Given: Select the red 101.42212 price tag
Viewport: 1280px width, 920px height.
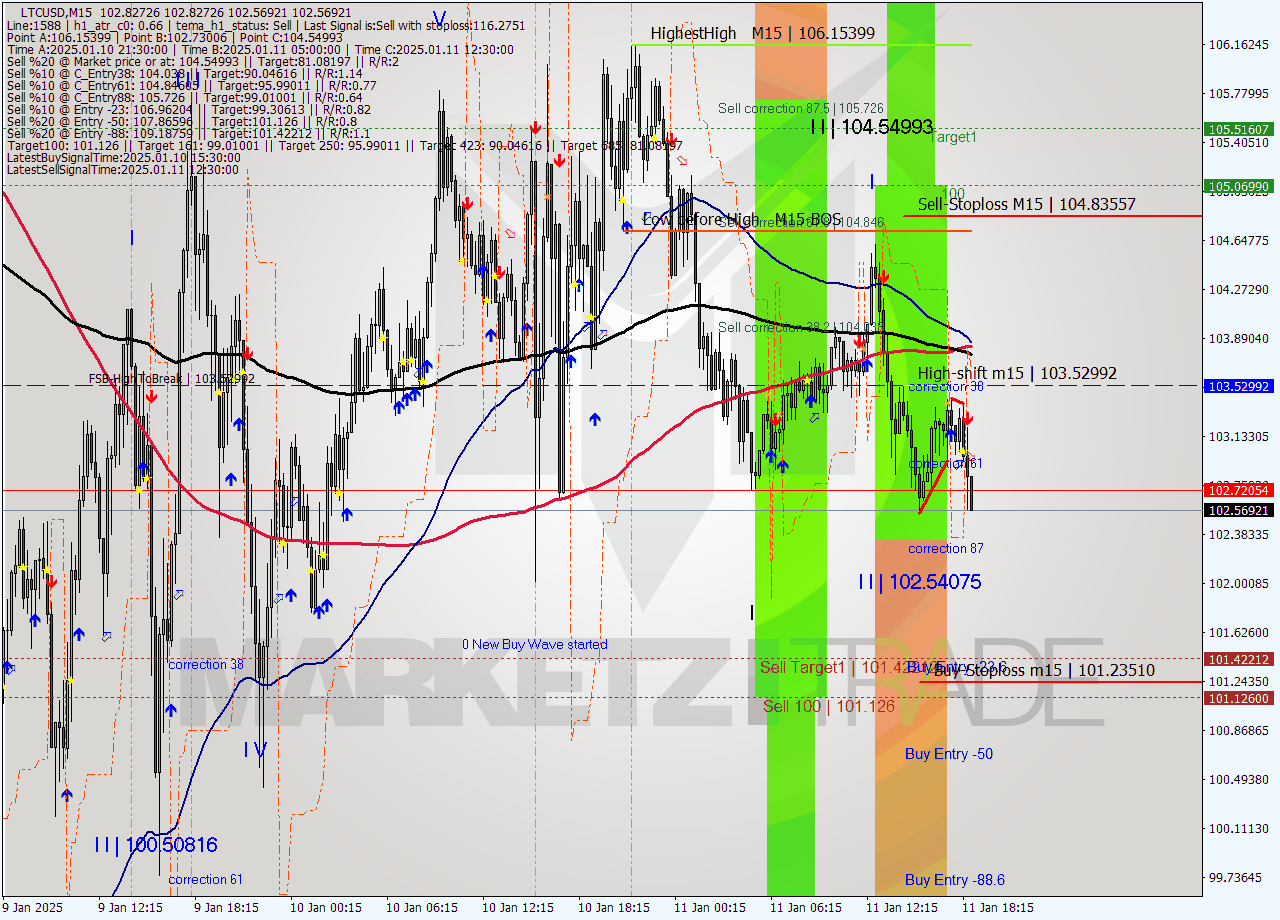Looking at the screenshot, I should (x=1240, y=659).
